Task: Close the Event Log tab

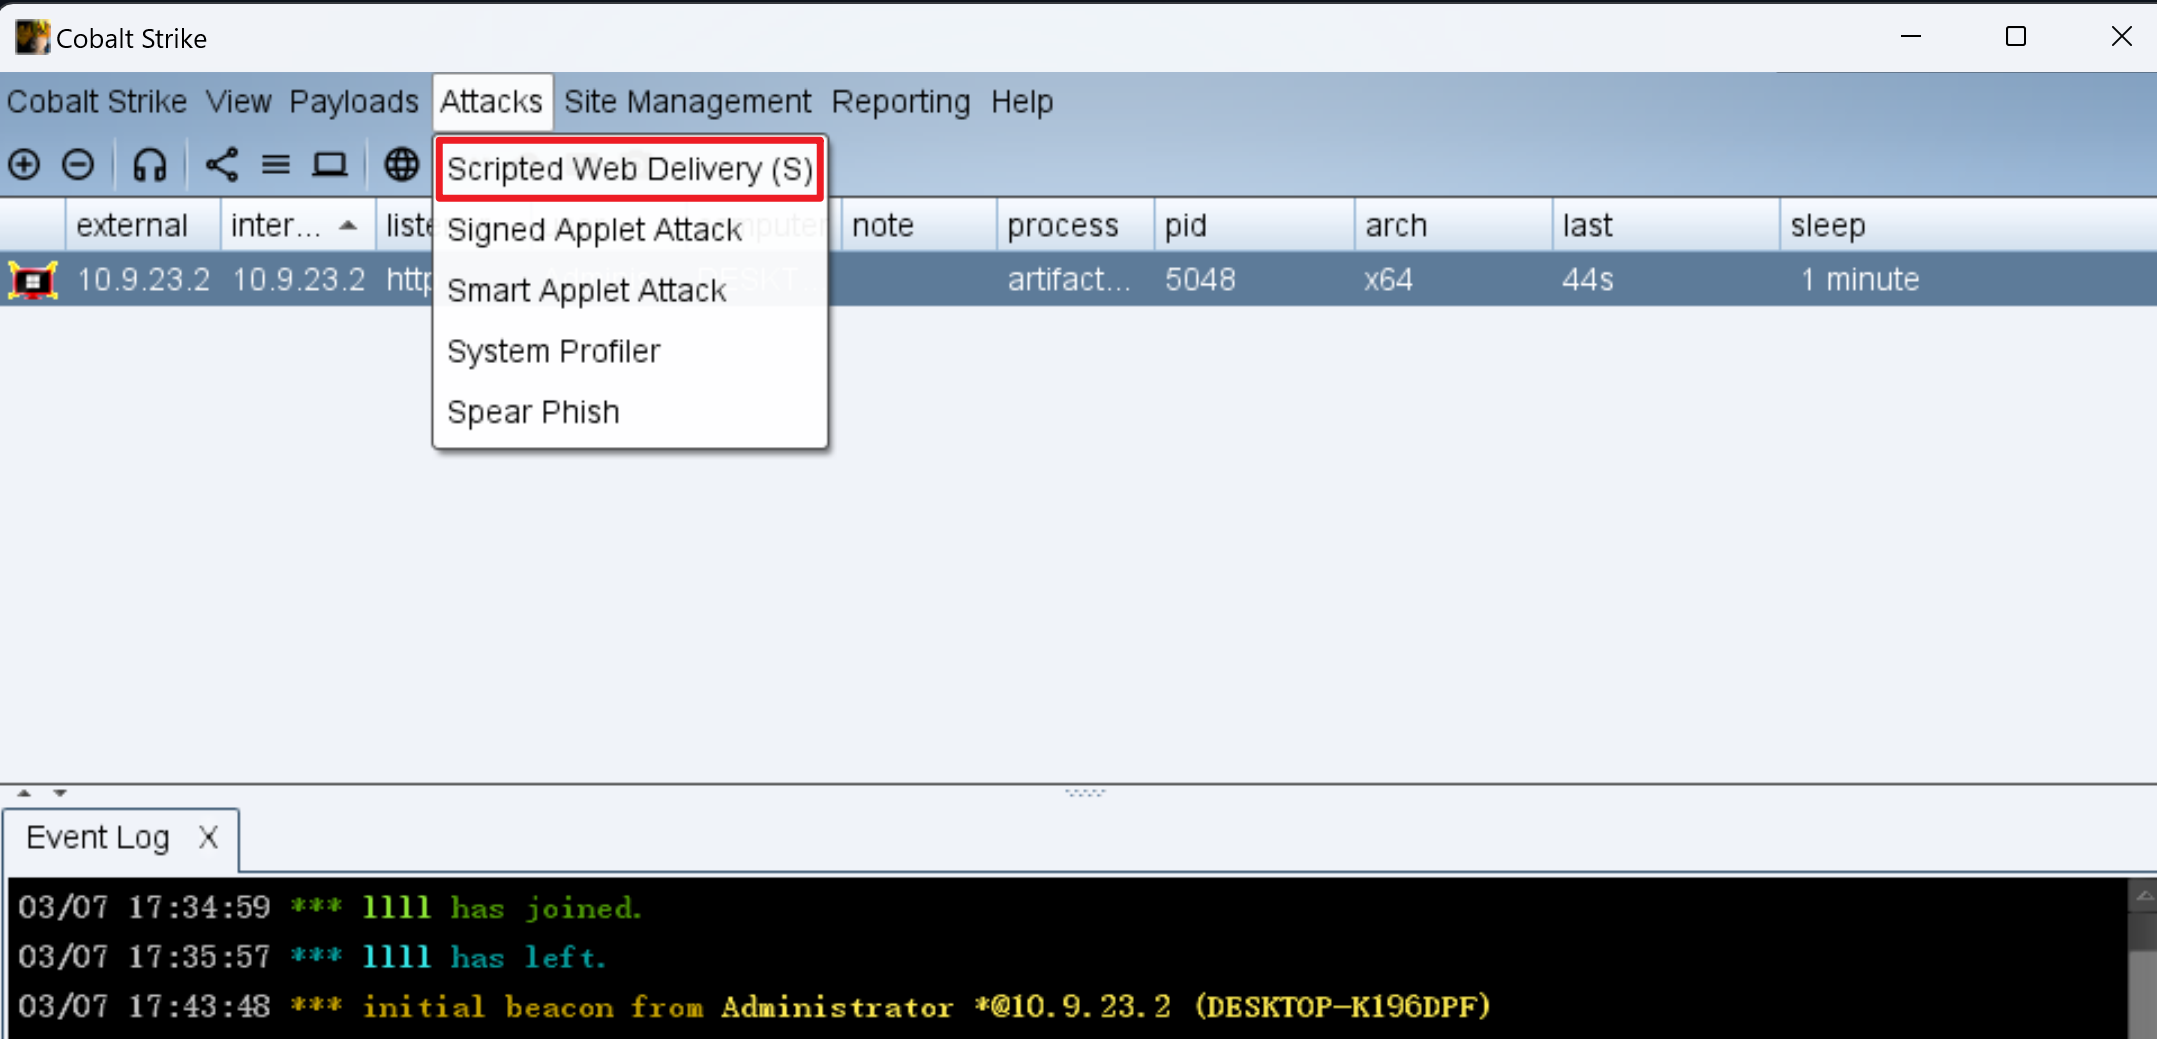Action: tap(208, 837)
